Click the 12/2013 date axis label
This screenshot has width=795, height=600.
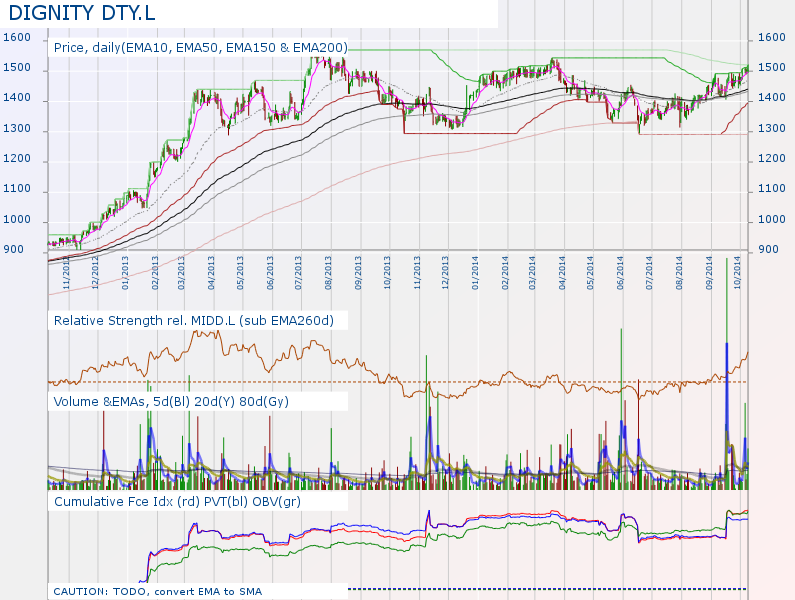click(445, 273)
